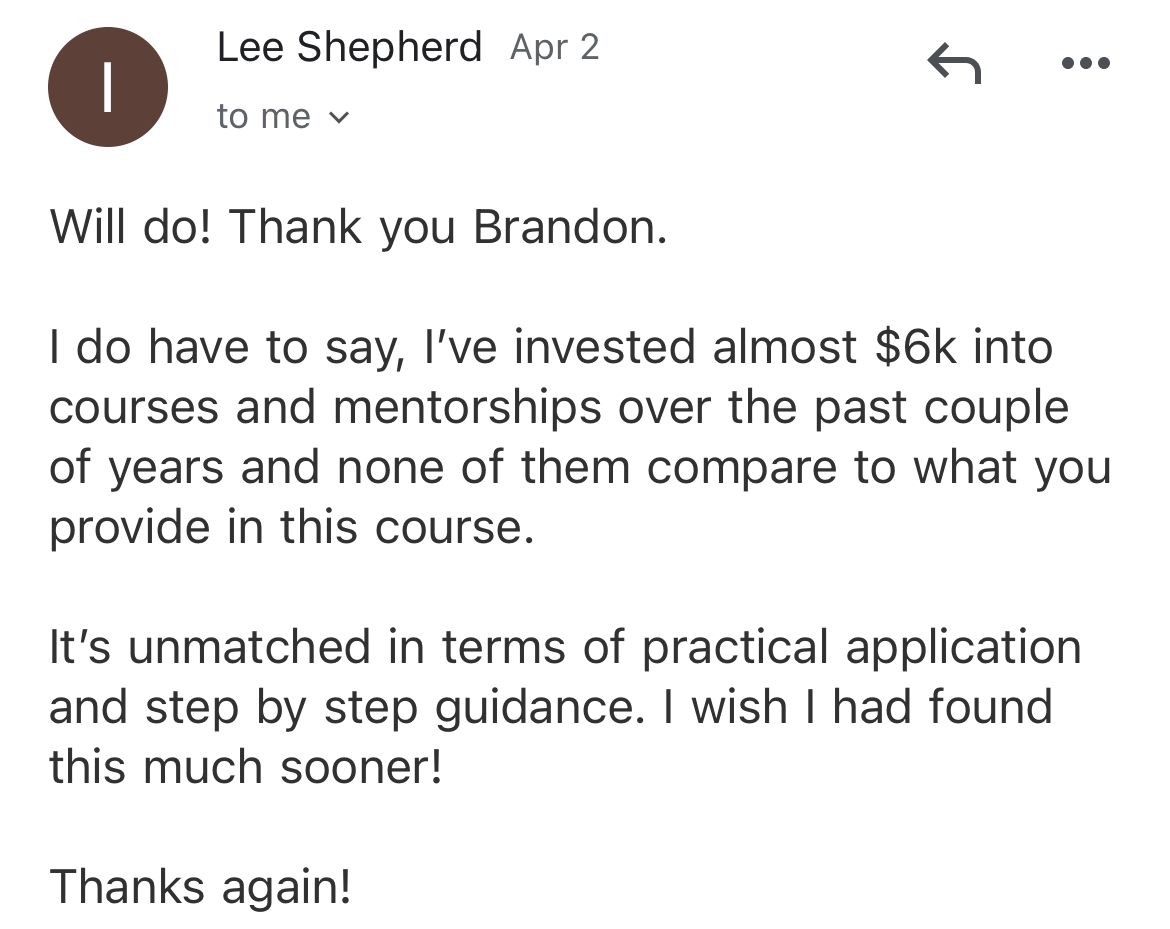1170x929 pixels.
Task: Click the words "It's unmatched"
Action: tap(208, 647)
